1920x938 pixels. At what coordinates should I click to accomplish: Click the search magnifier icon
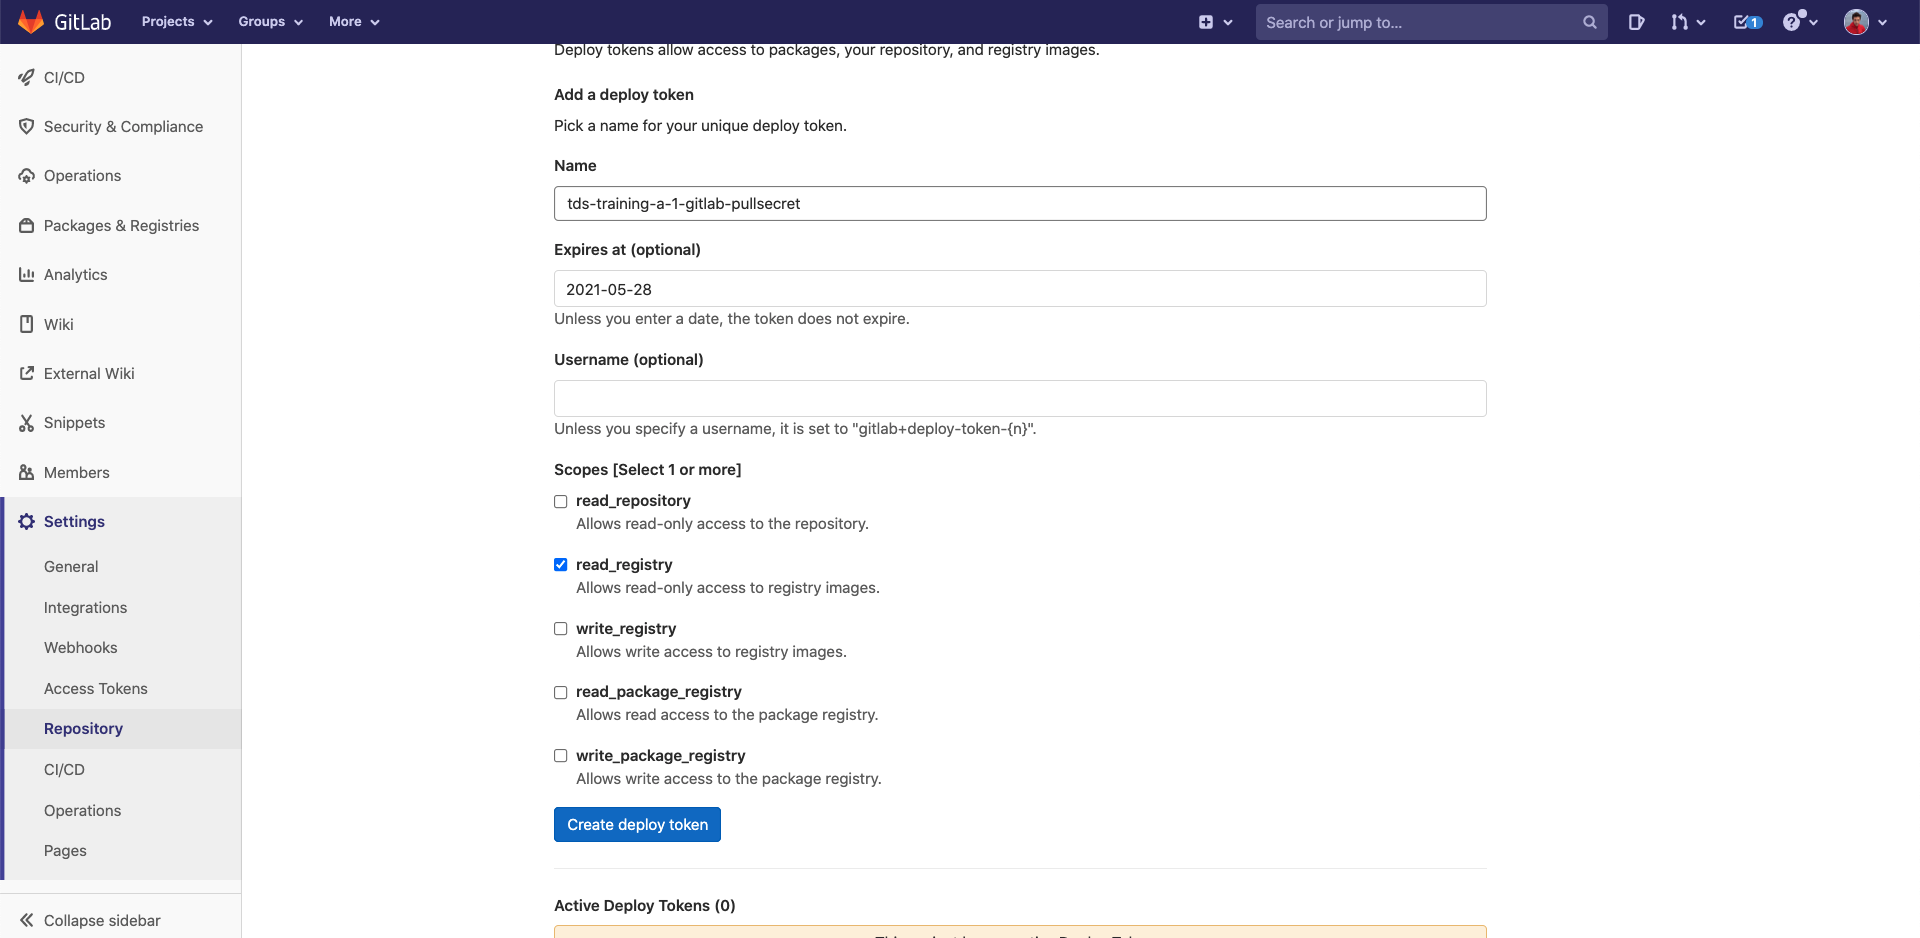1589,22
